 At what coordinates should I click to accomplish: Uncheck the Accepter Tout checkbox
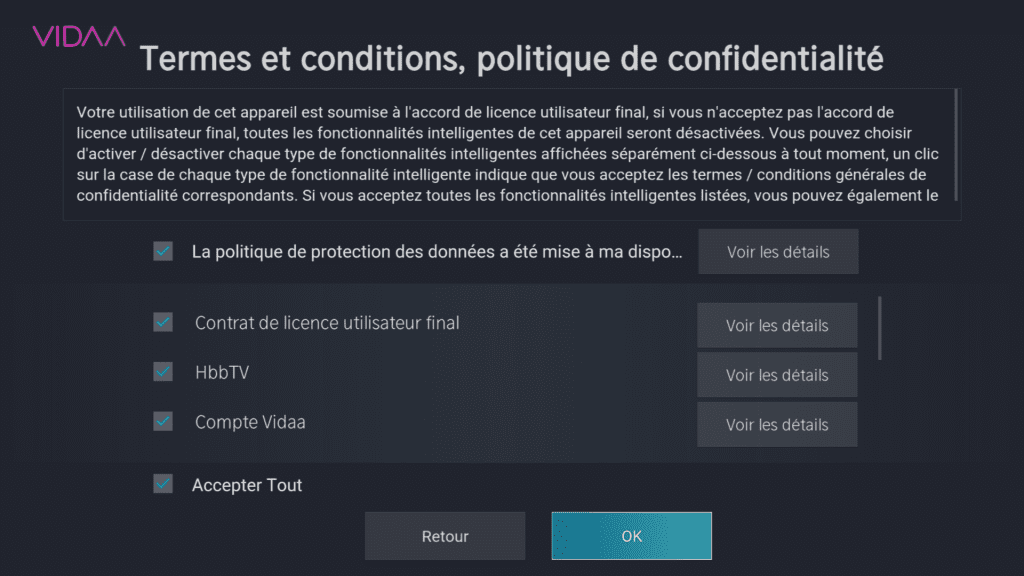(x=163, y=485)
